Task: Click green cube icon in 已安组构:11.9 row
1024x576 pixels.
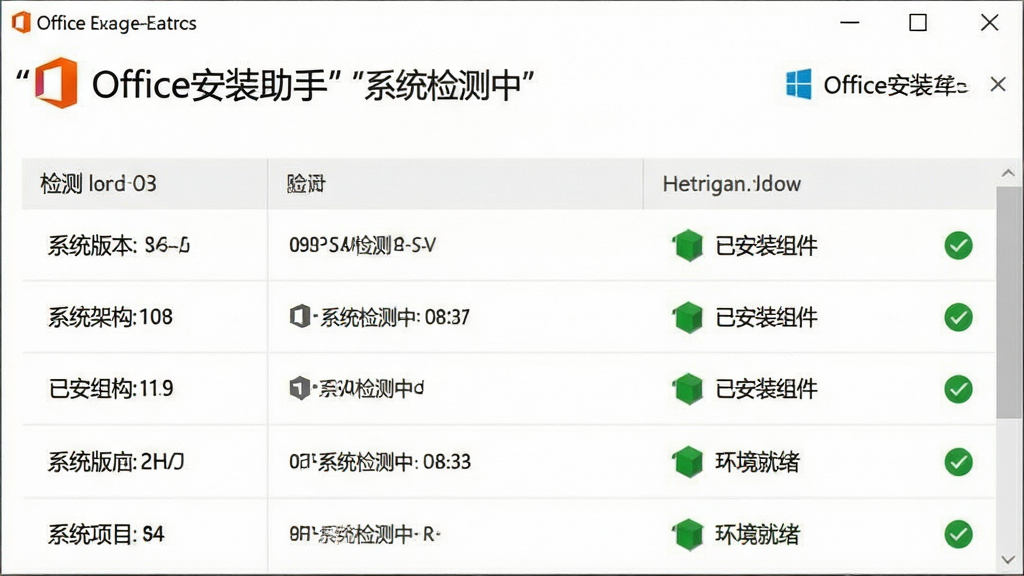Action: pyautogui.click(x=688, y=389)
